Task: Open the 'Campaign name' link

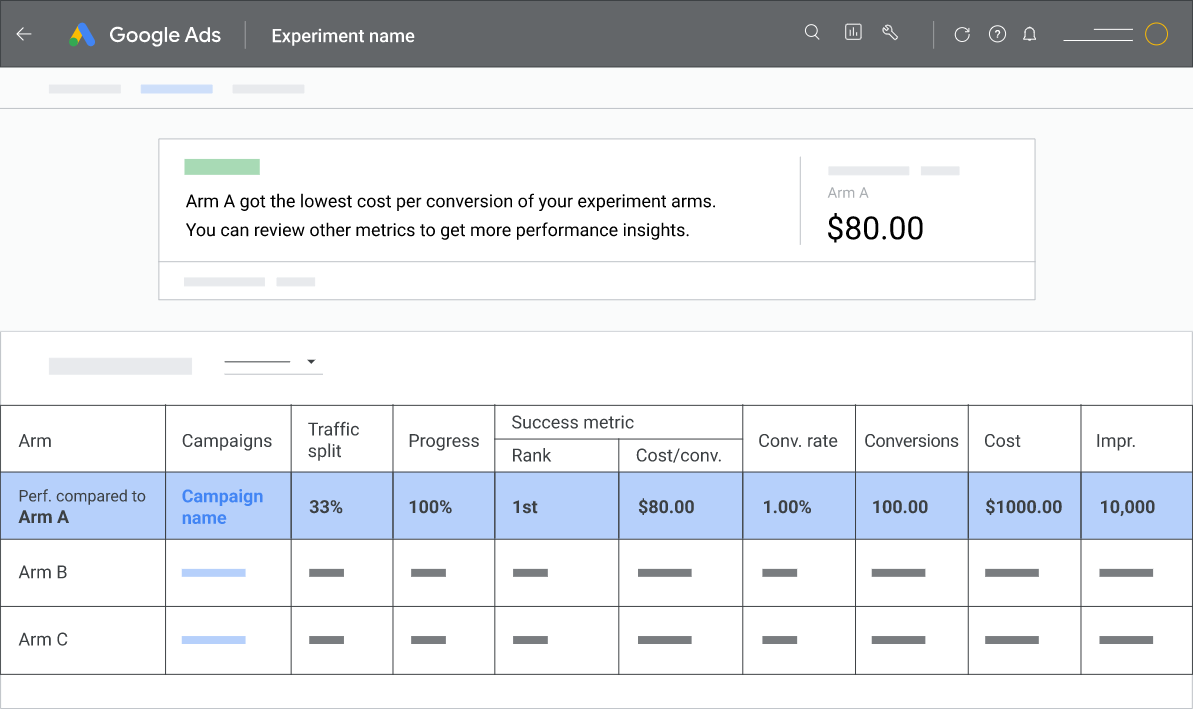Action: [222, 507]
